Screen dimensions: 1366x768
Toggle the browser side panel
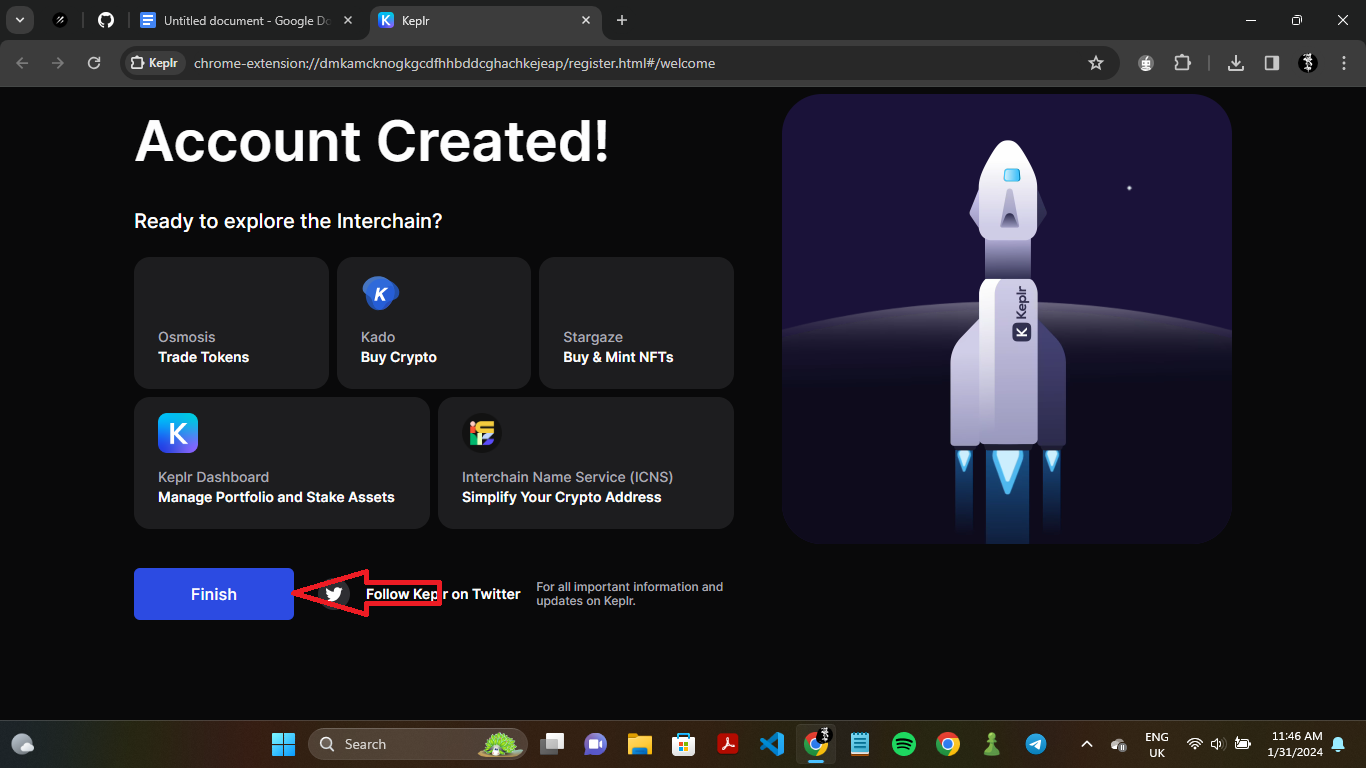click(x=1272, y=63)
